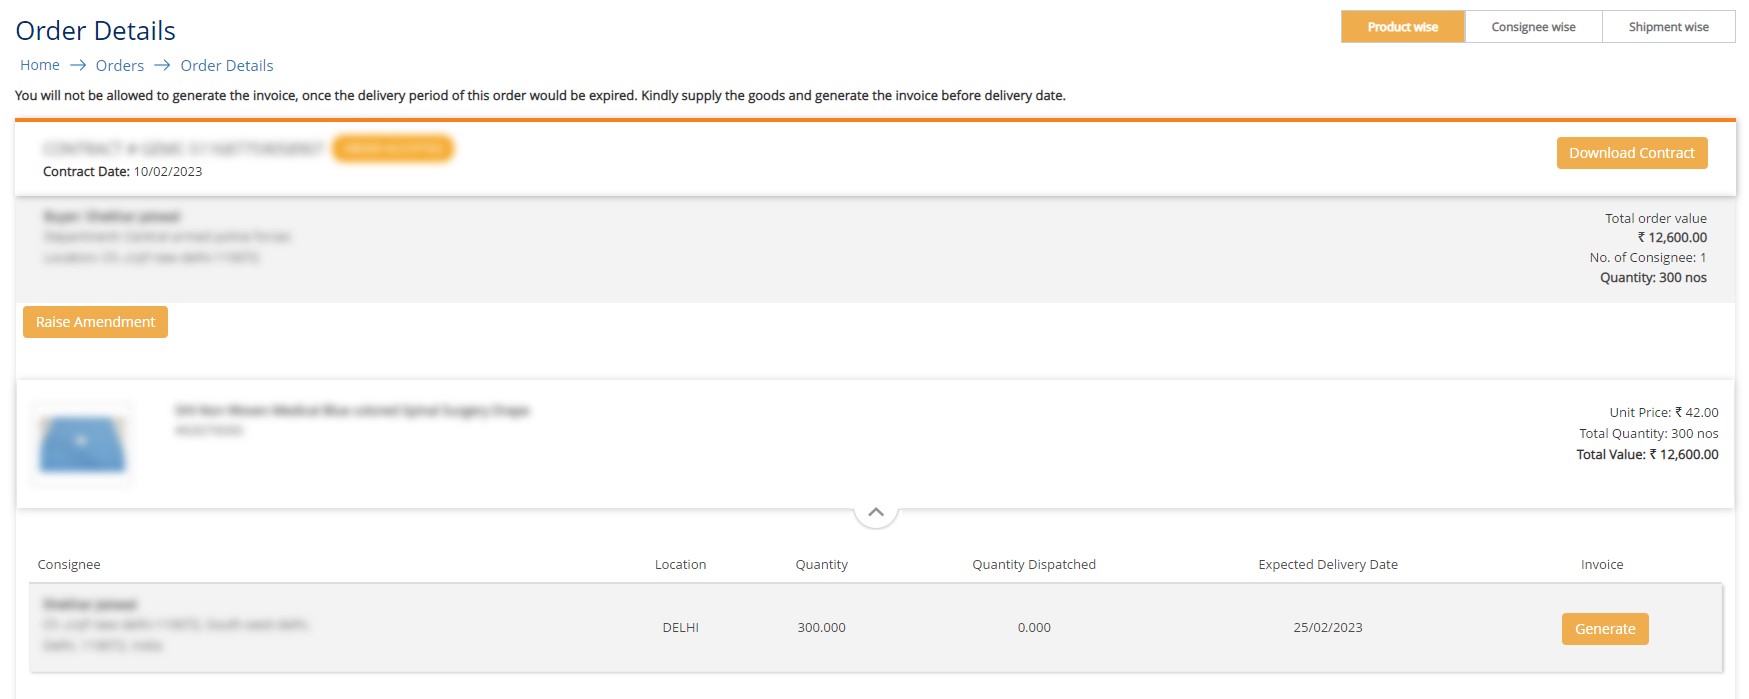Click the Invoice column header

coord(1601,565)
